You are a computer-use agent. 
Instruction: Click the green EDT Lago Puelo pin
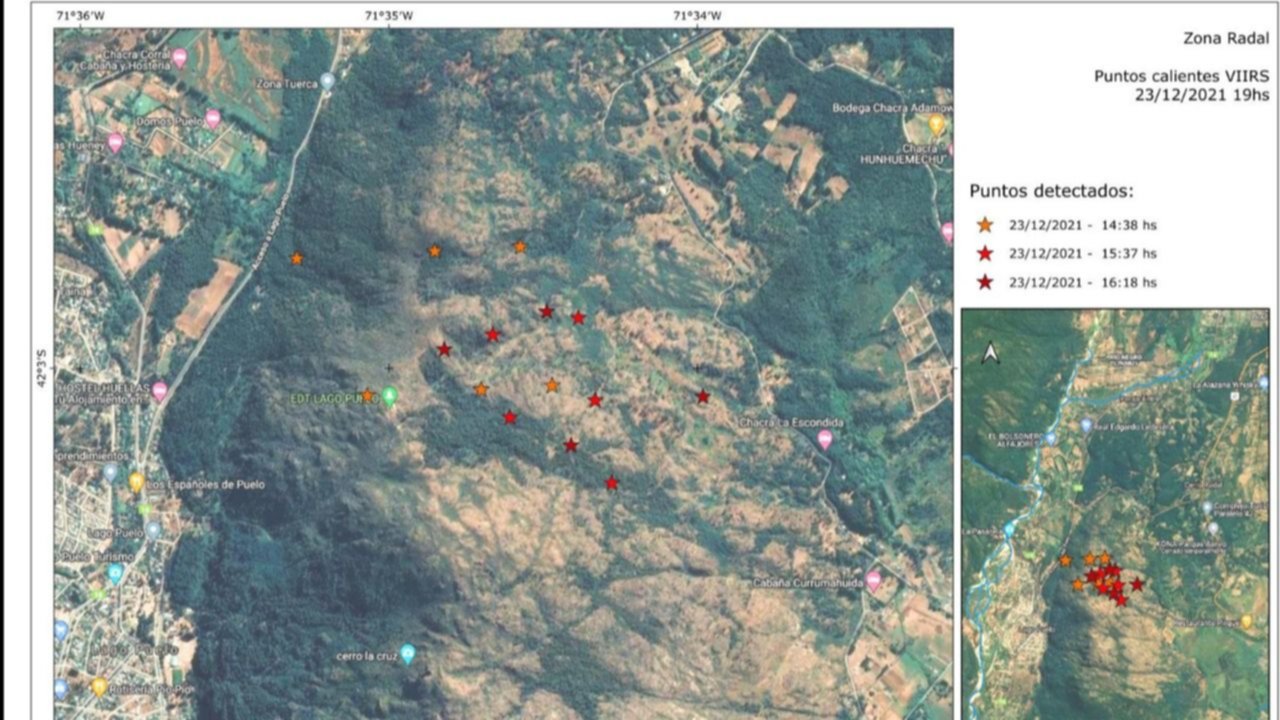point(390,396)
